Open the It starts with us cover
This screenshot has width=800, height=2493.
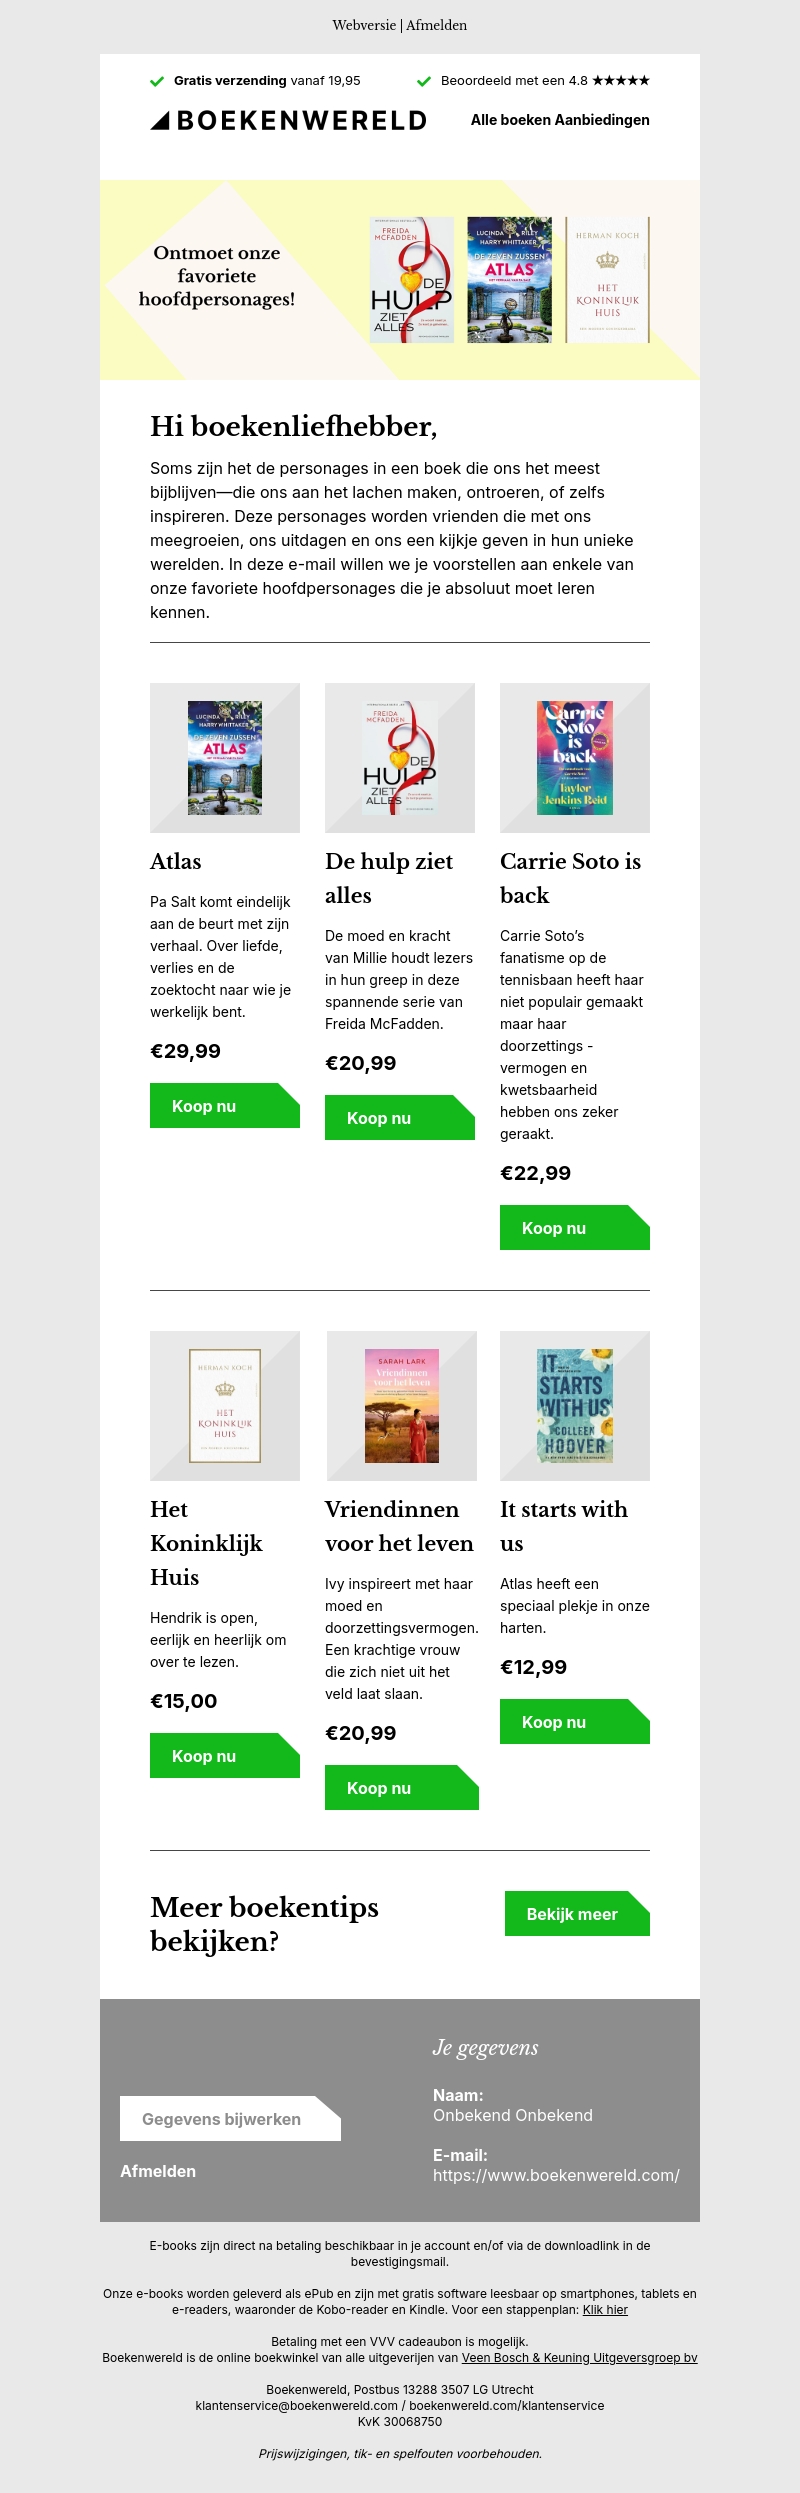pos(575,1406)
